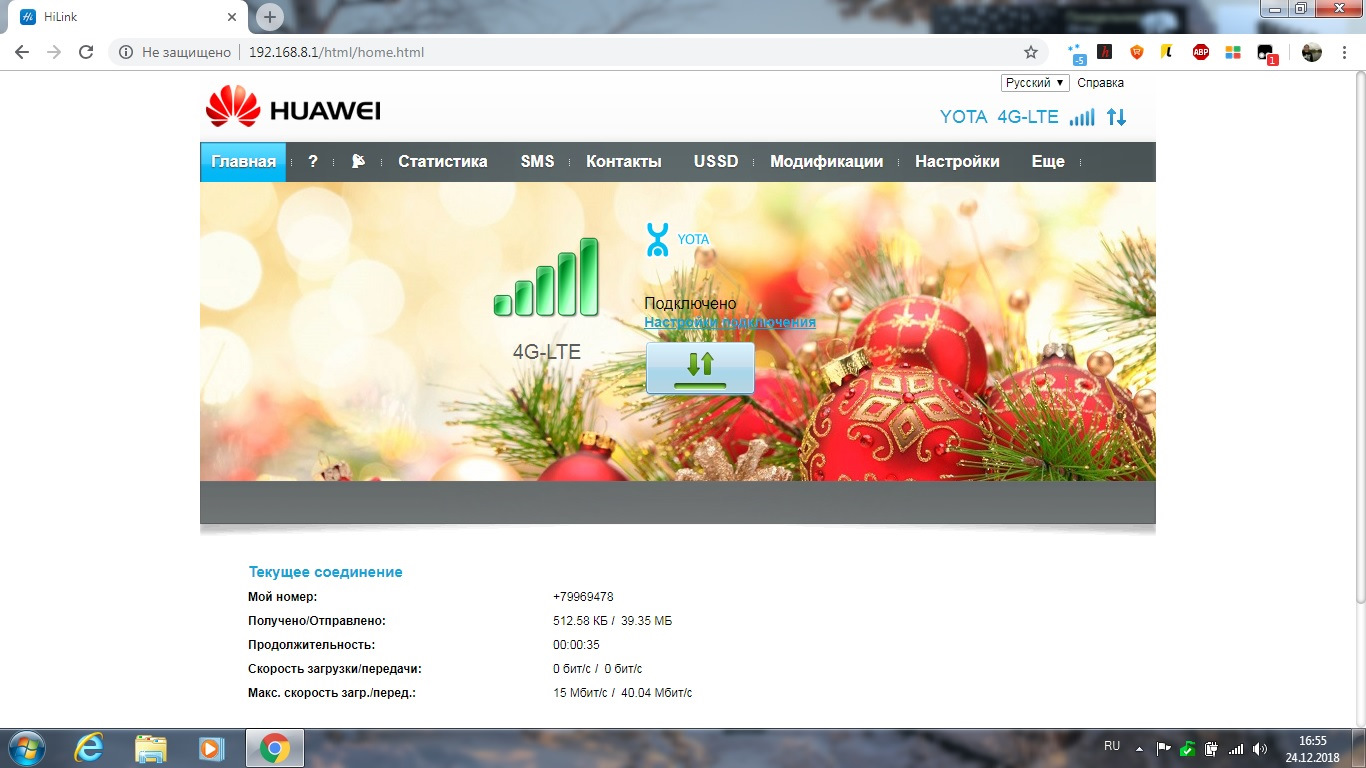The width and height of the screenshot is (1366, 768).
Task: Go back with the browser back arrow
Action: coord(22,52)
